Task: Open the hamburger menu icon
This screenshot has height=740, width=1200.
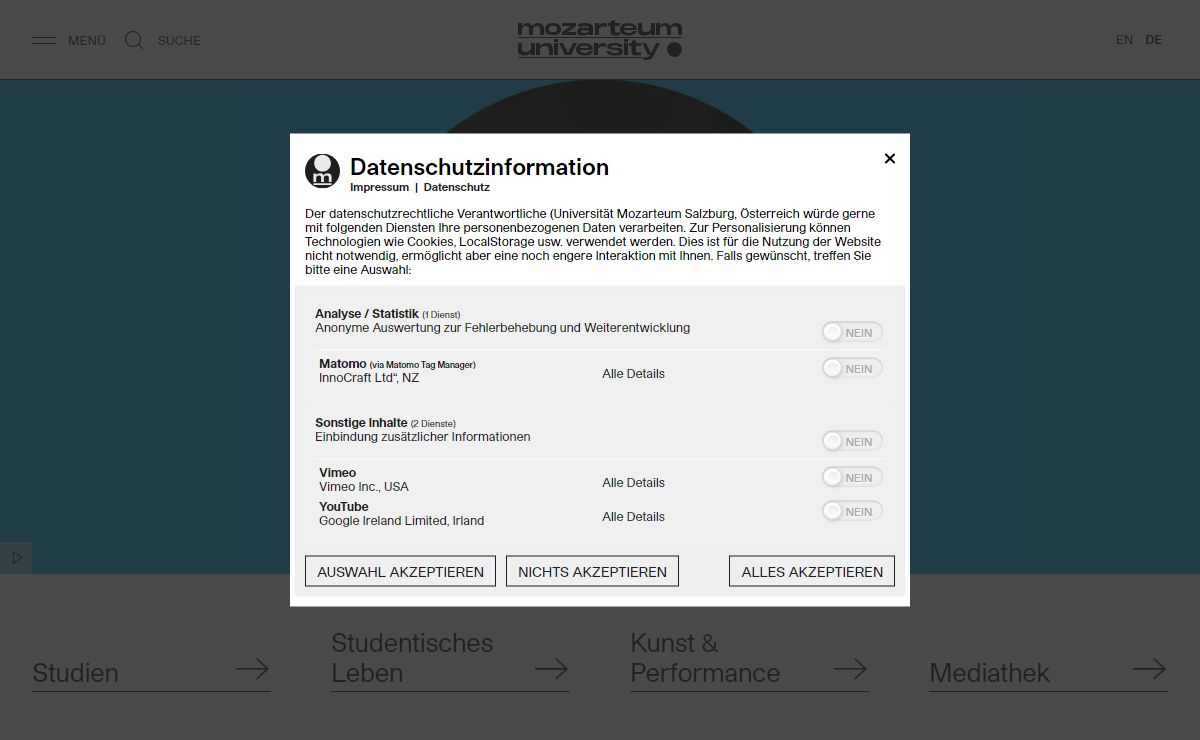Action: [x=44, y=41]
